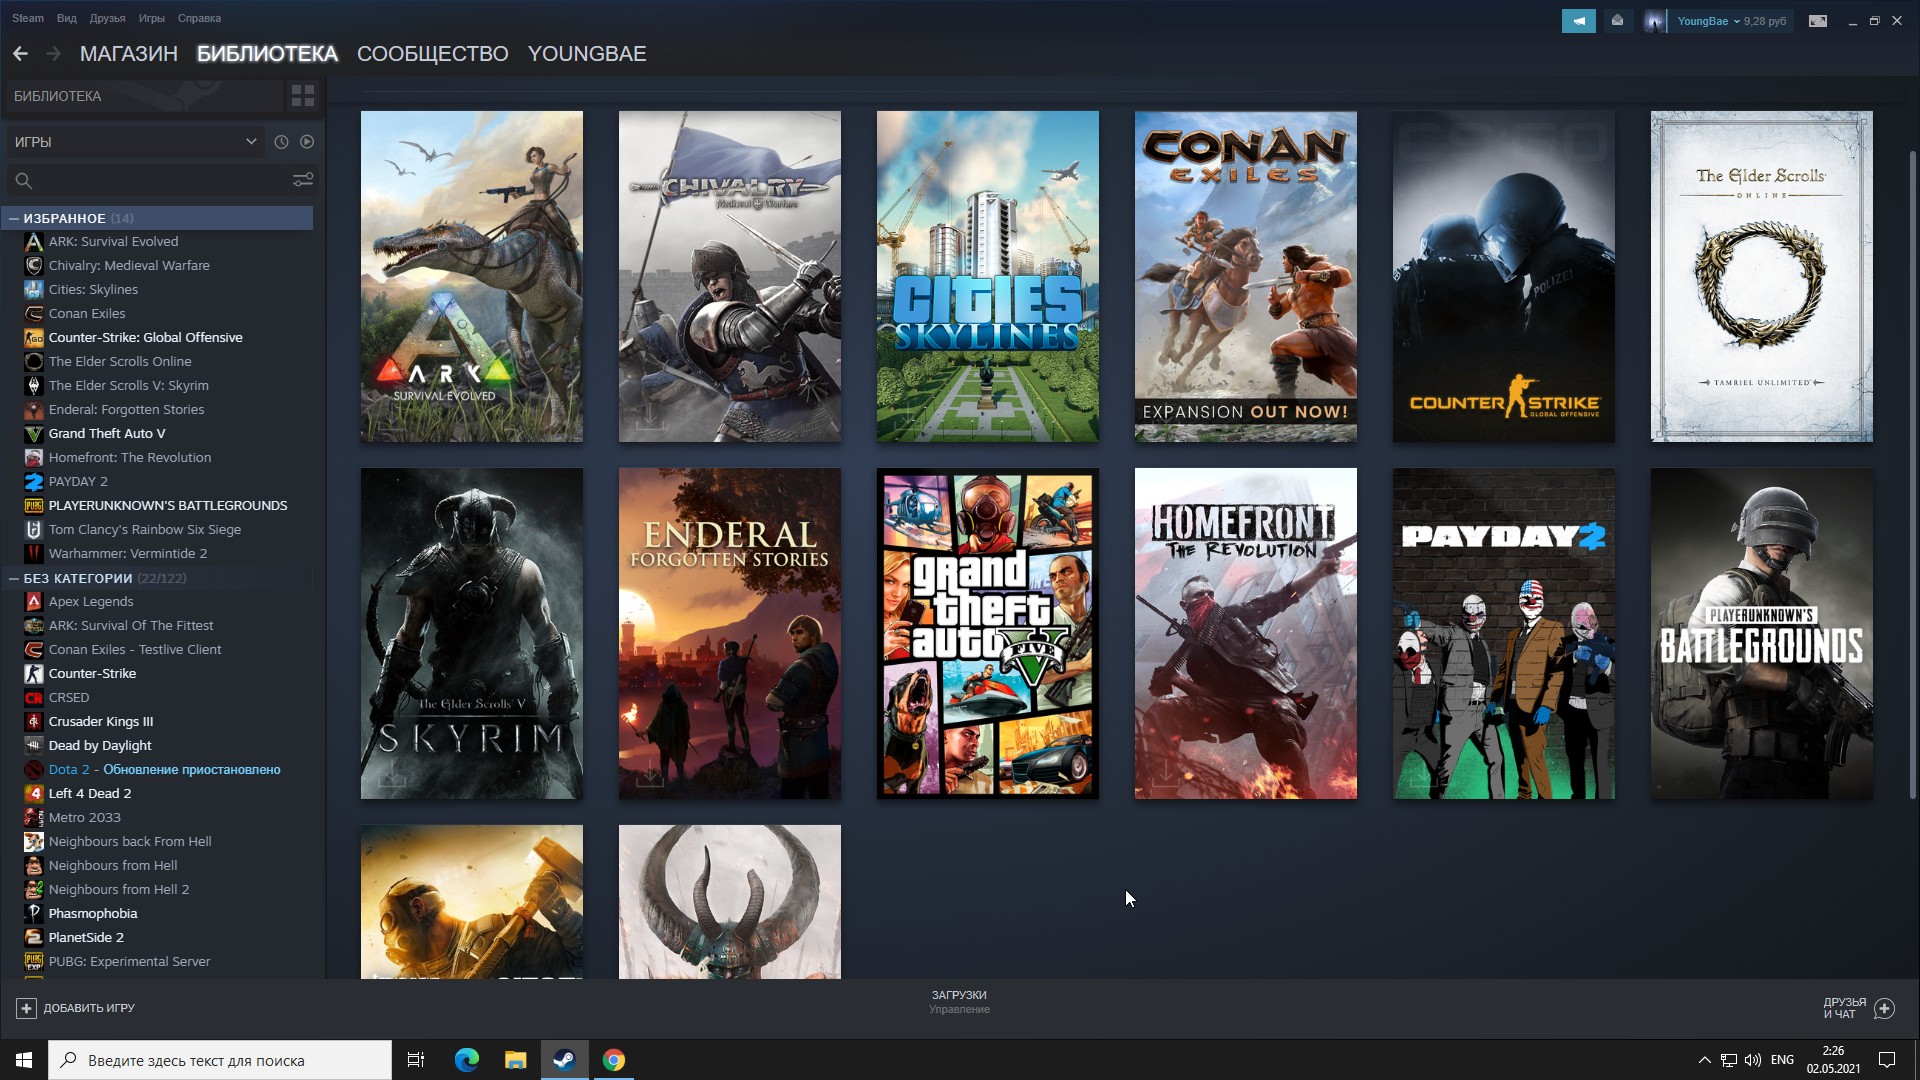Select Apex Legends in sidebar
The image size is (1920, 1080).
pos(91,602)
